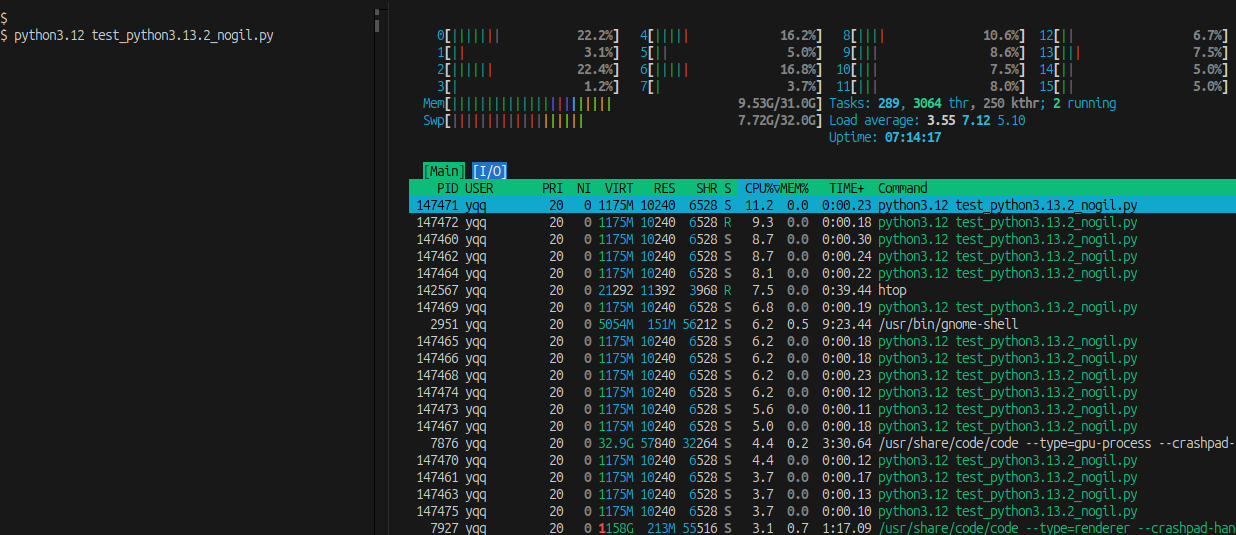Click the Mem usage meter bar
This screenshot has height=535, width=1236.
tap(623, 103)
